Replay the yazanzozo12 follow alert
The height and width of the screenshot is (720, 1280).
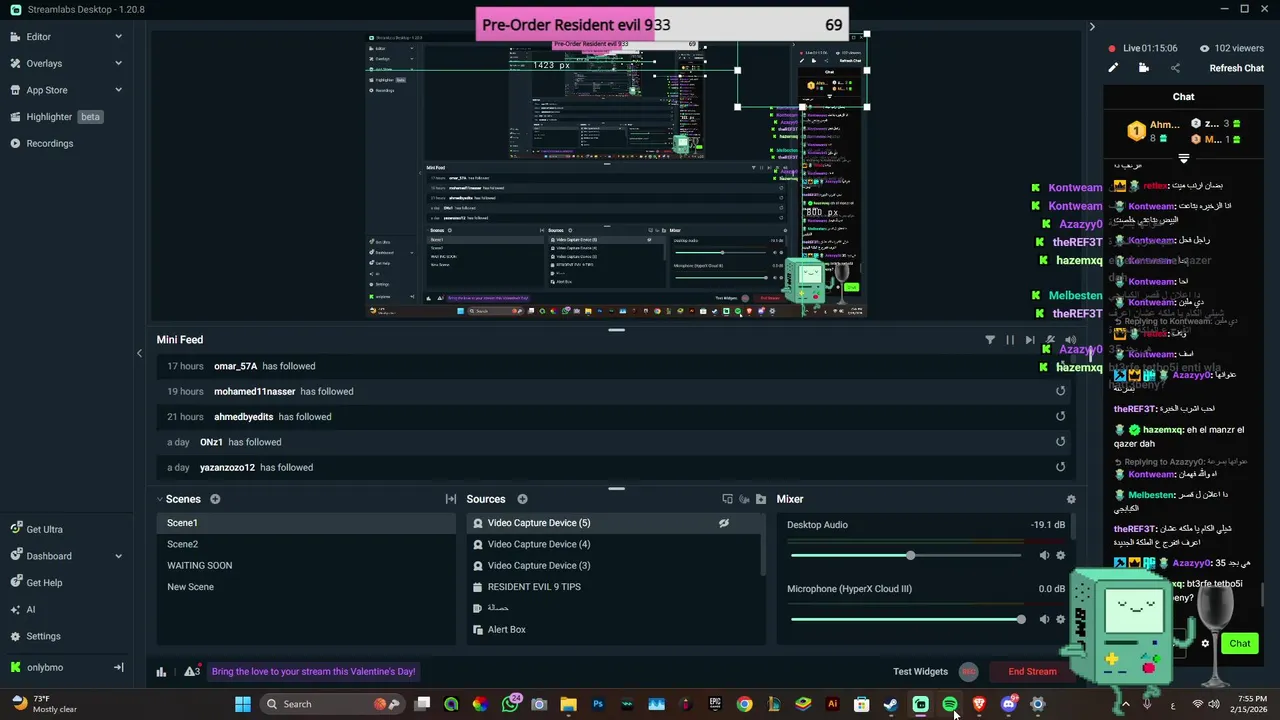coord(1060,467)
